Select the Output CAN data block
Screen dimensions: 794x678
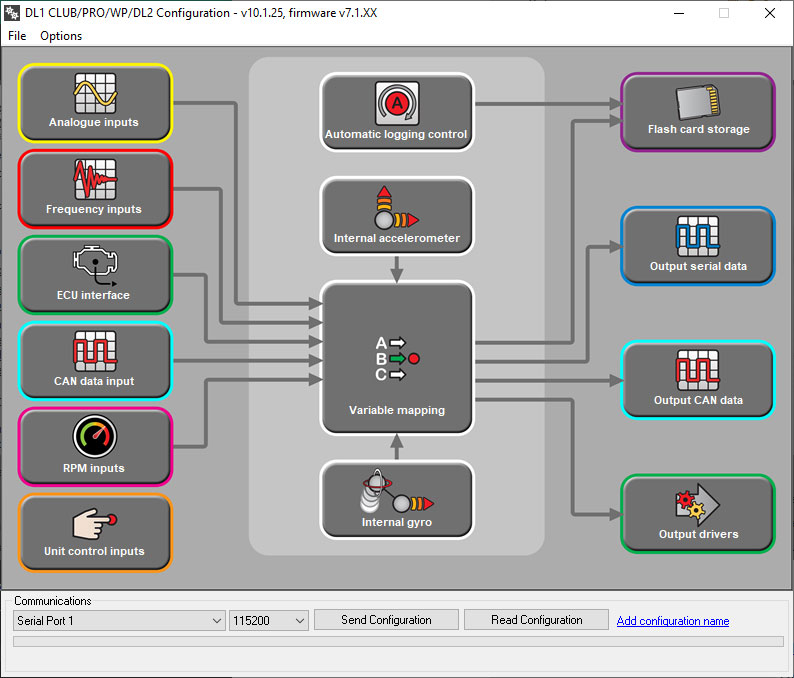pyautogui.click(x=698, y=380)
